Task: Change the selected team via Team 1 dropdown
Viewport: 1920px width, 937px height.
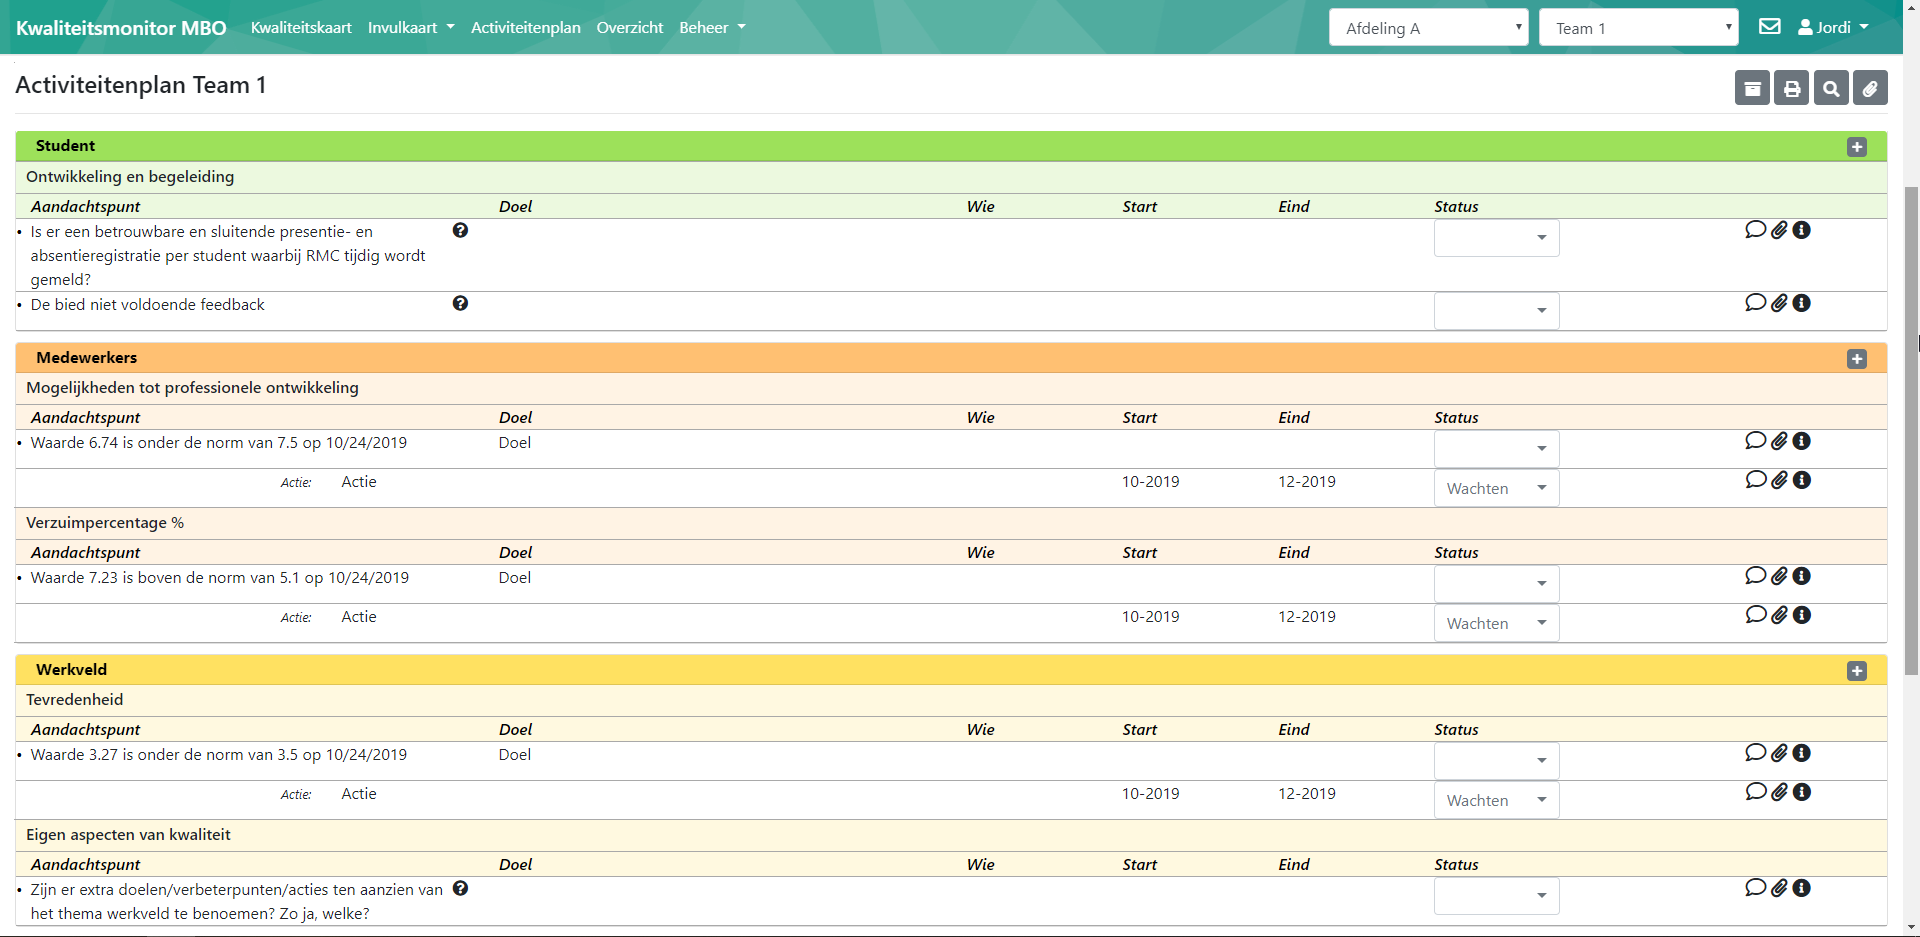Action: 1638,27
